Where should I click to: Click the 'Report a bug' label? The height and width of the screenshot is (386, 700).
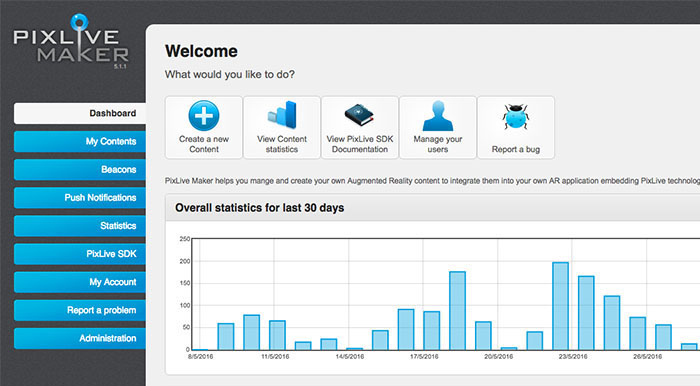point(516,149)
